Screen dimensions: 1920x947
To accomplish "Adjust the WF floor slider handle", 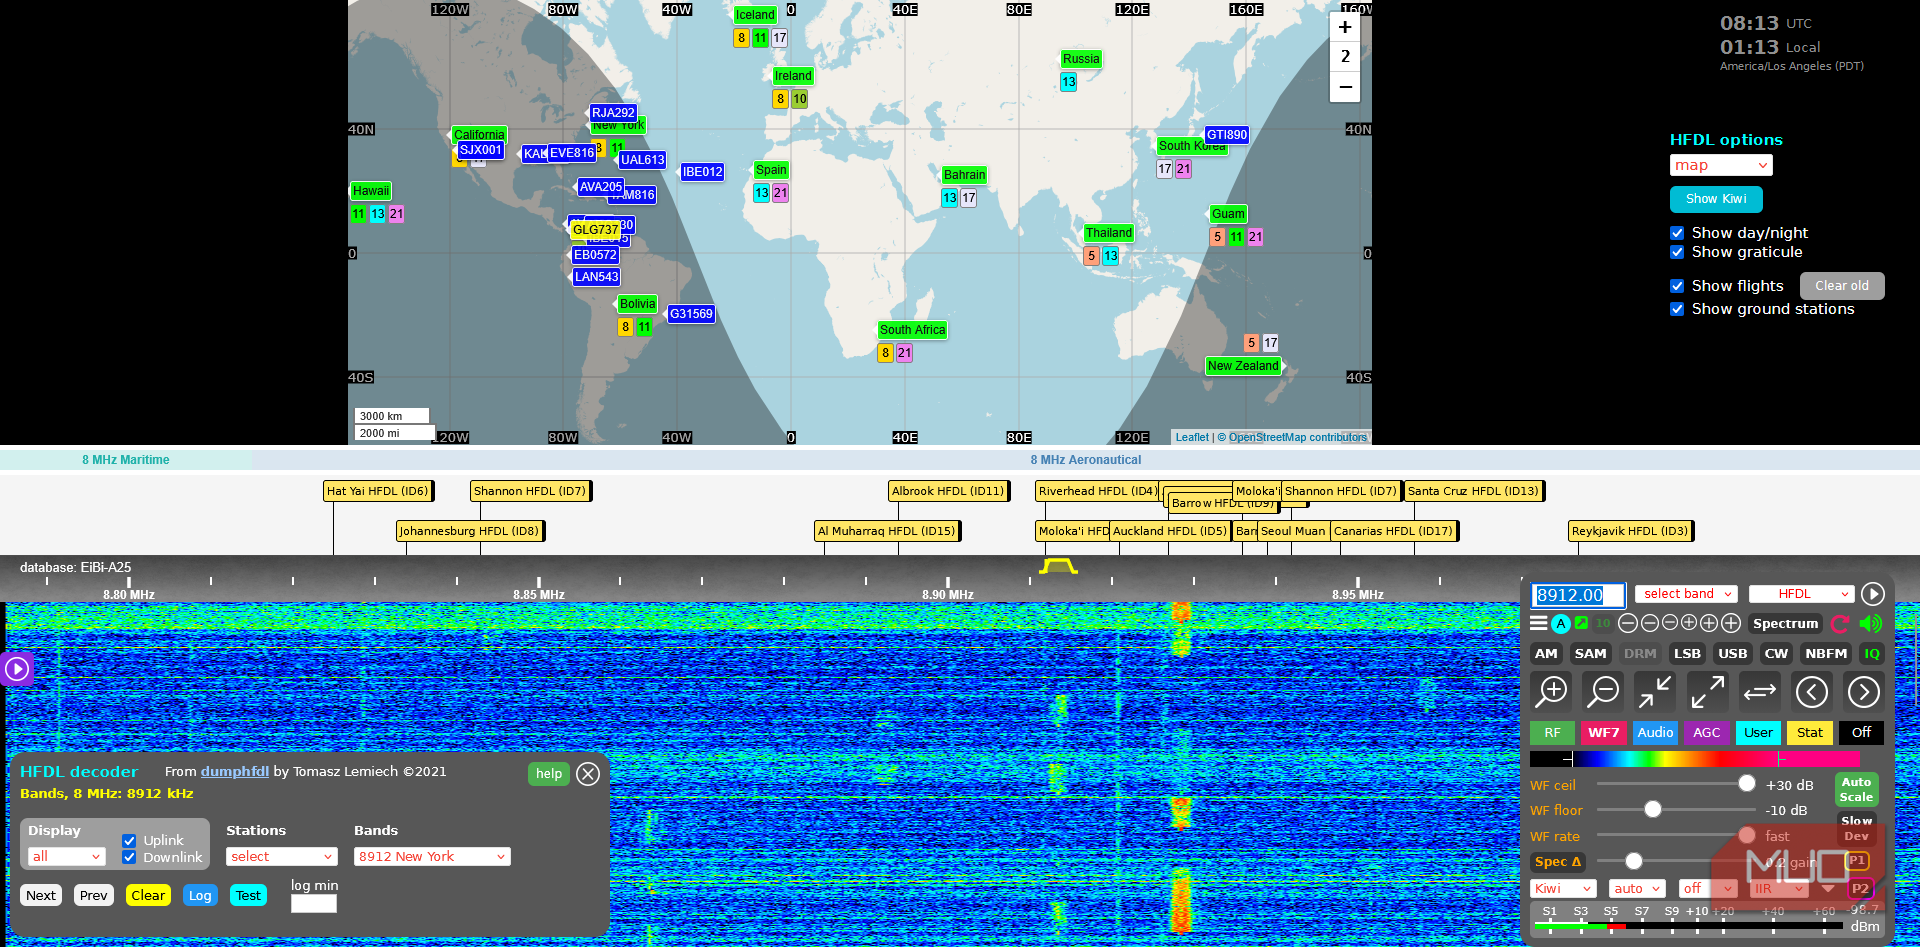I will click(x=1653, y=809).
